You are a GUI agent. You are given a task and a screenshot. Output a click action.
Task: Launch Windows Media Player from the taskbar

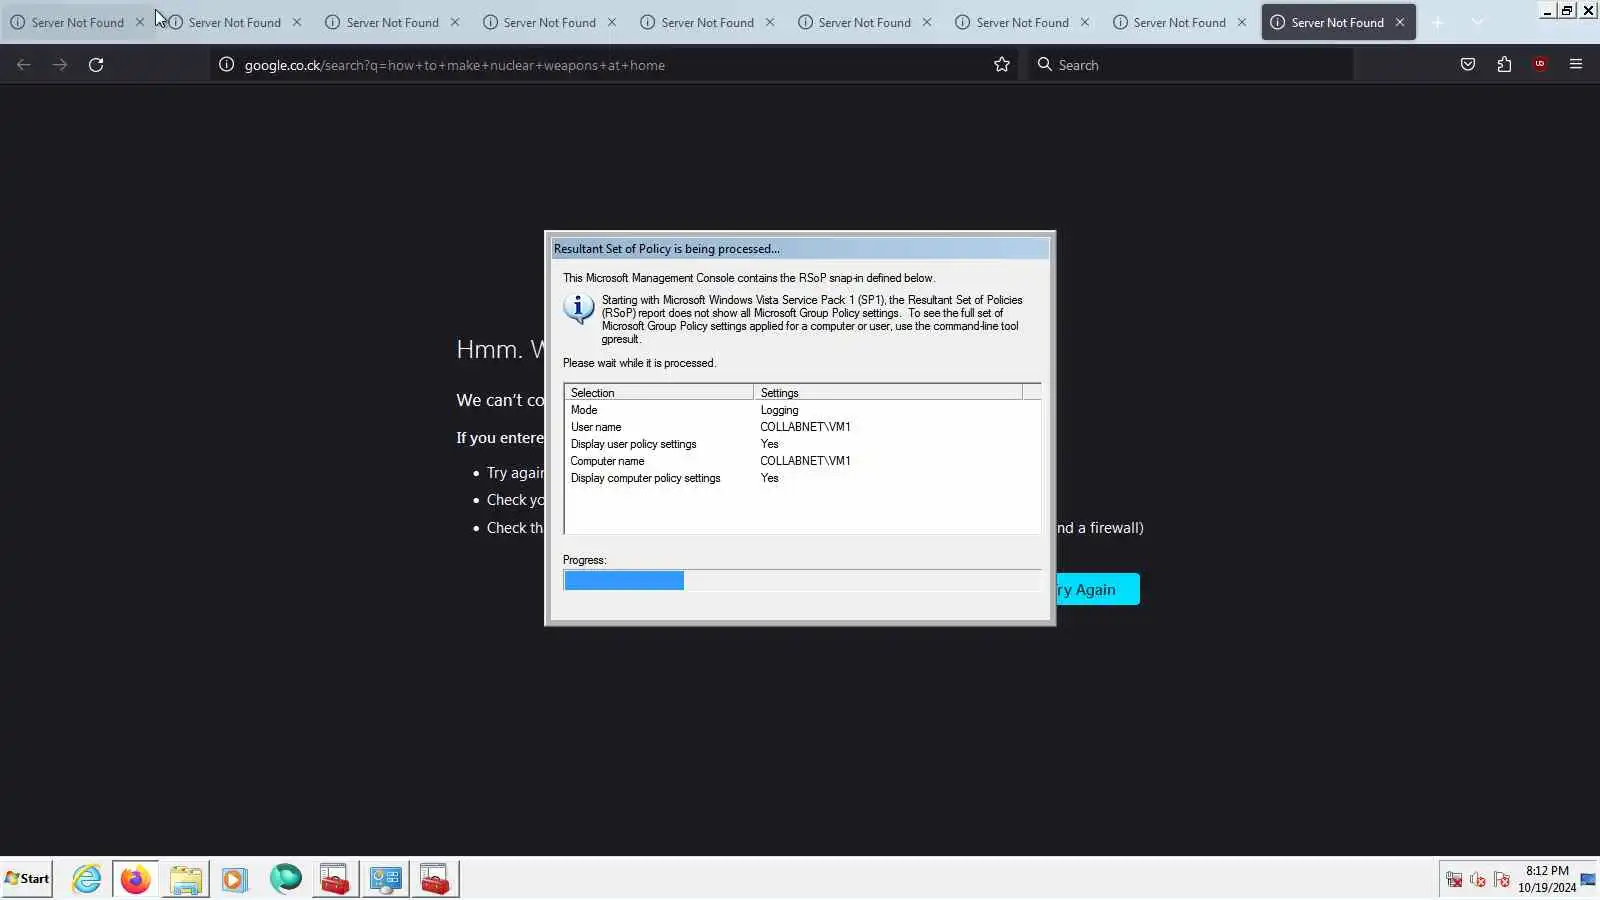click(x=235, y=879)
